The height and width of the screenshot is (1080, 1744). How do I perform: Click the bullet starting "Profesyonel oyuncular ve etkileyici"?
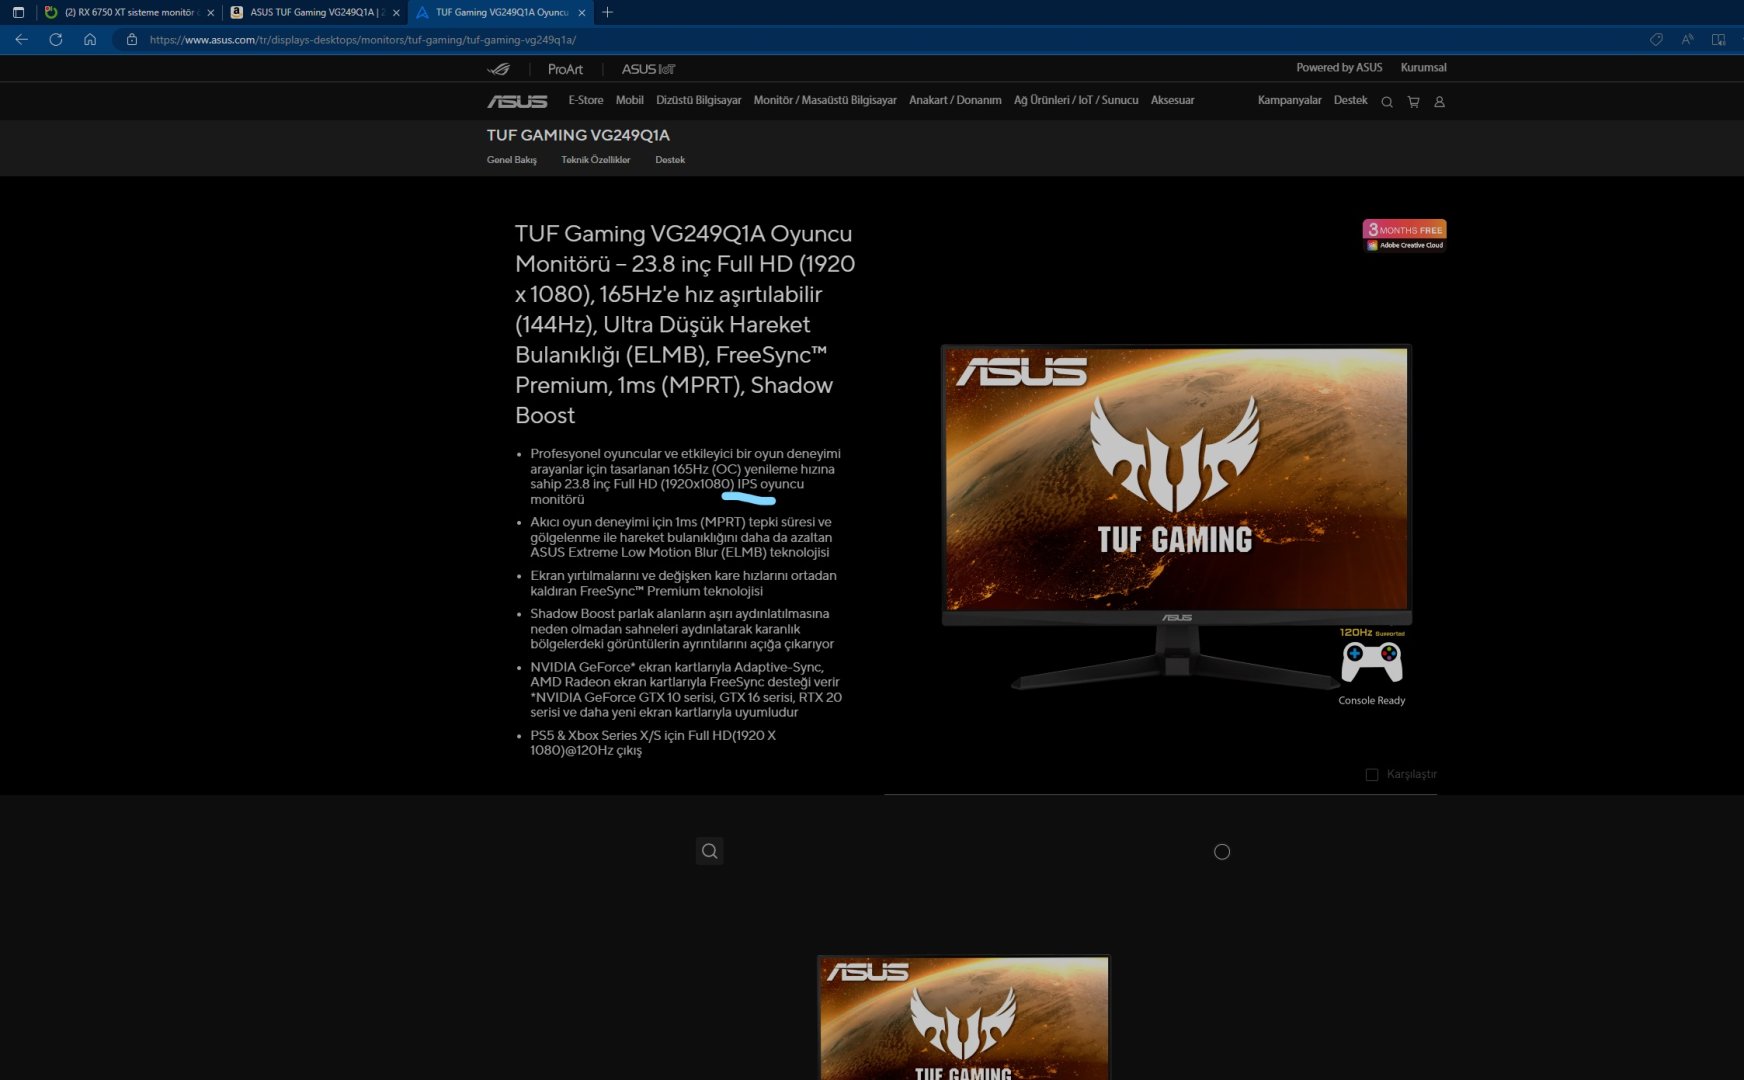point(687,476)
